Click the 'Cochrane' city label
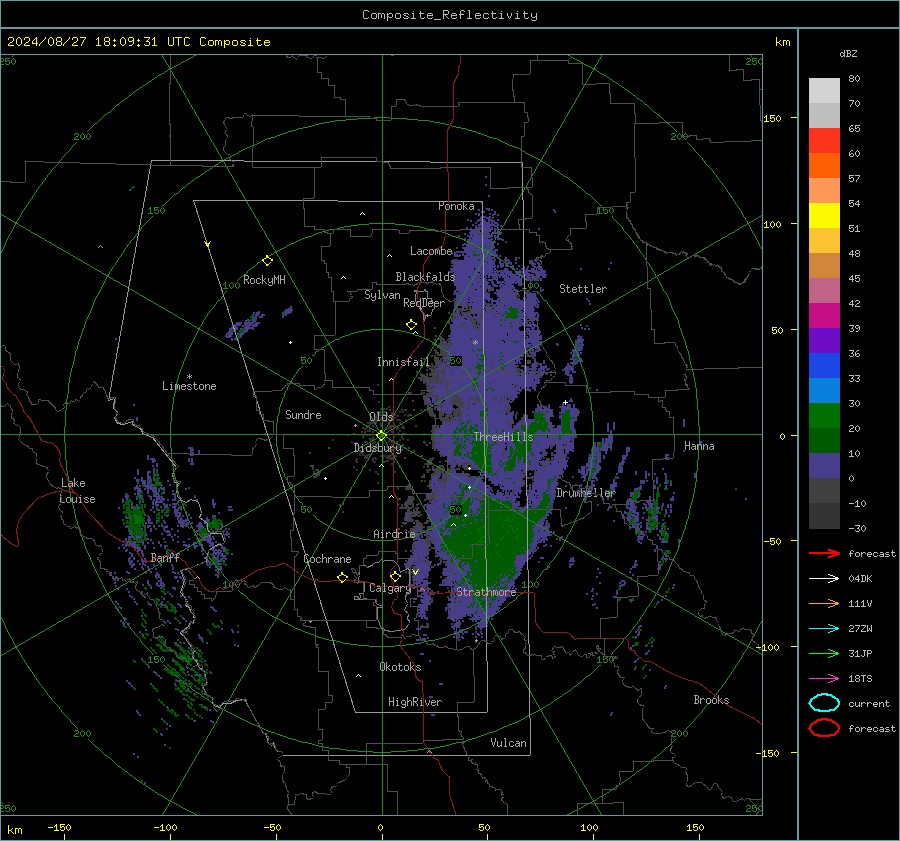The width and height of the screenshot is (900, 841). click(x=327, y=559)
